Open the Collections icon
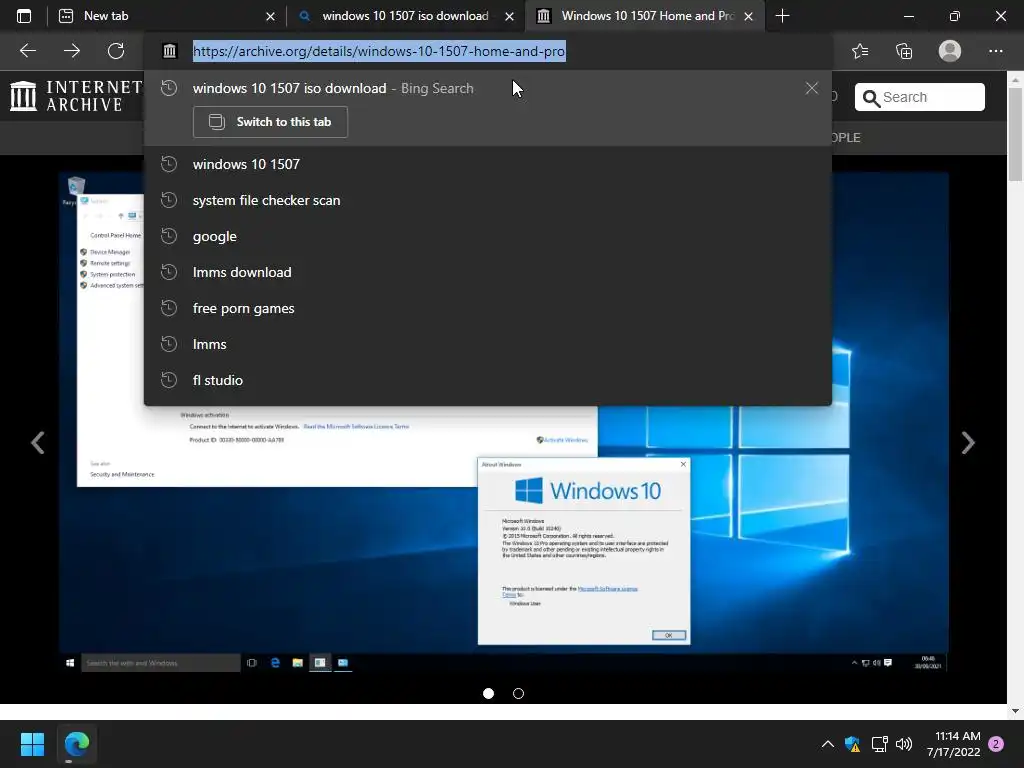The image size is (1024, 768). pos(904,51)
